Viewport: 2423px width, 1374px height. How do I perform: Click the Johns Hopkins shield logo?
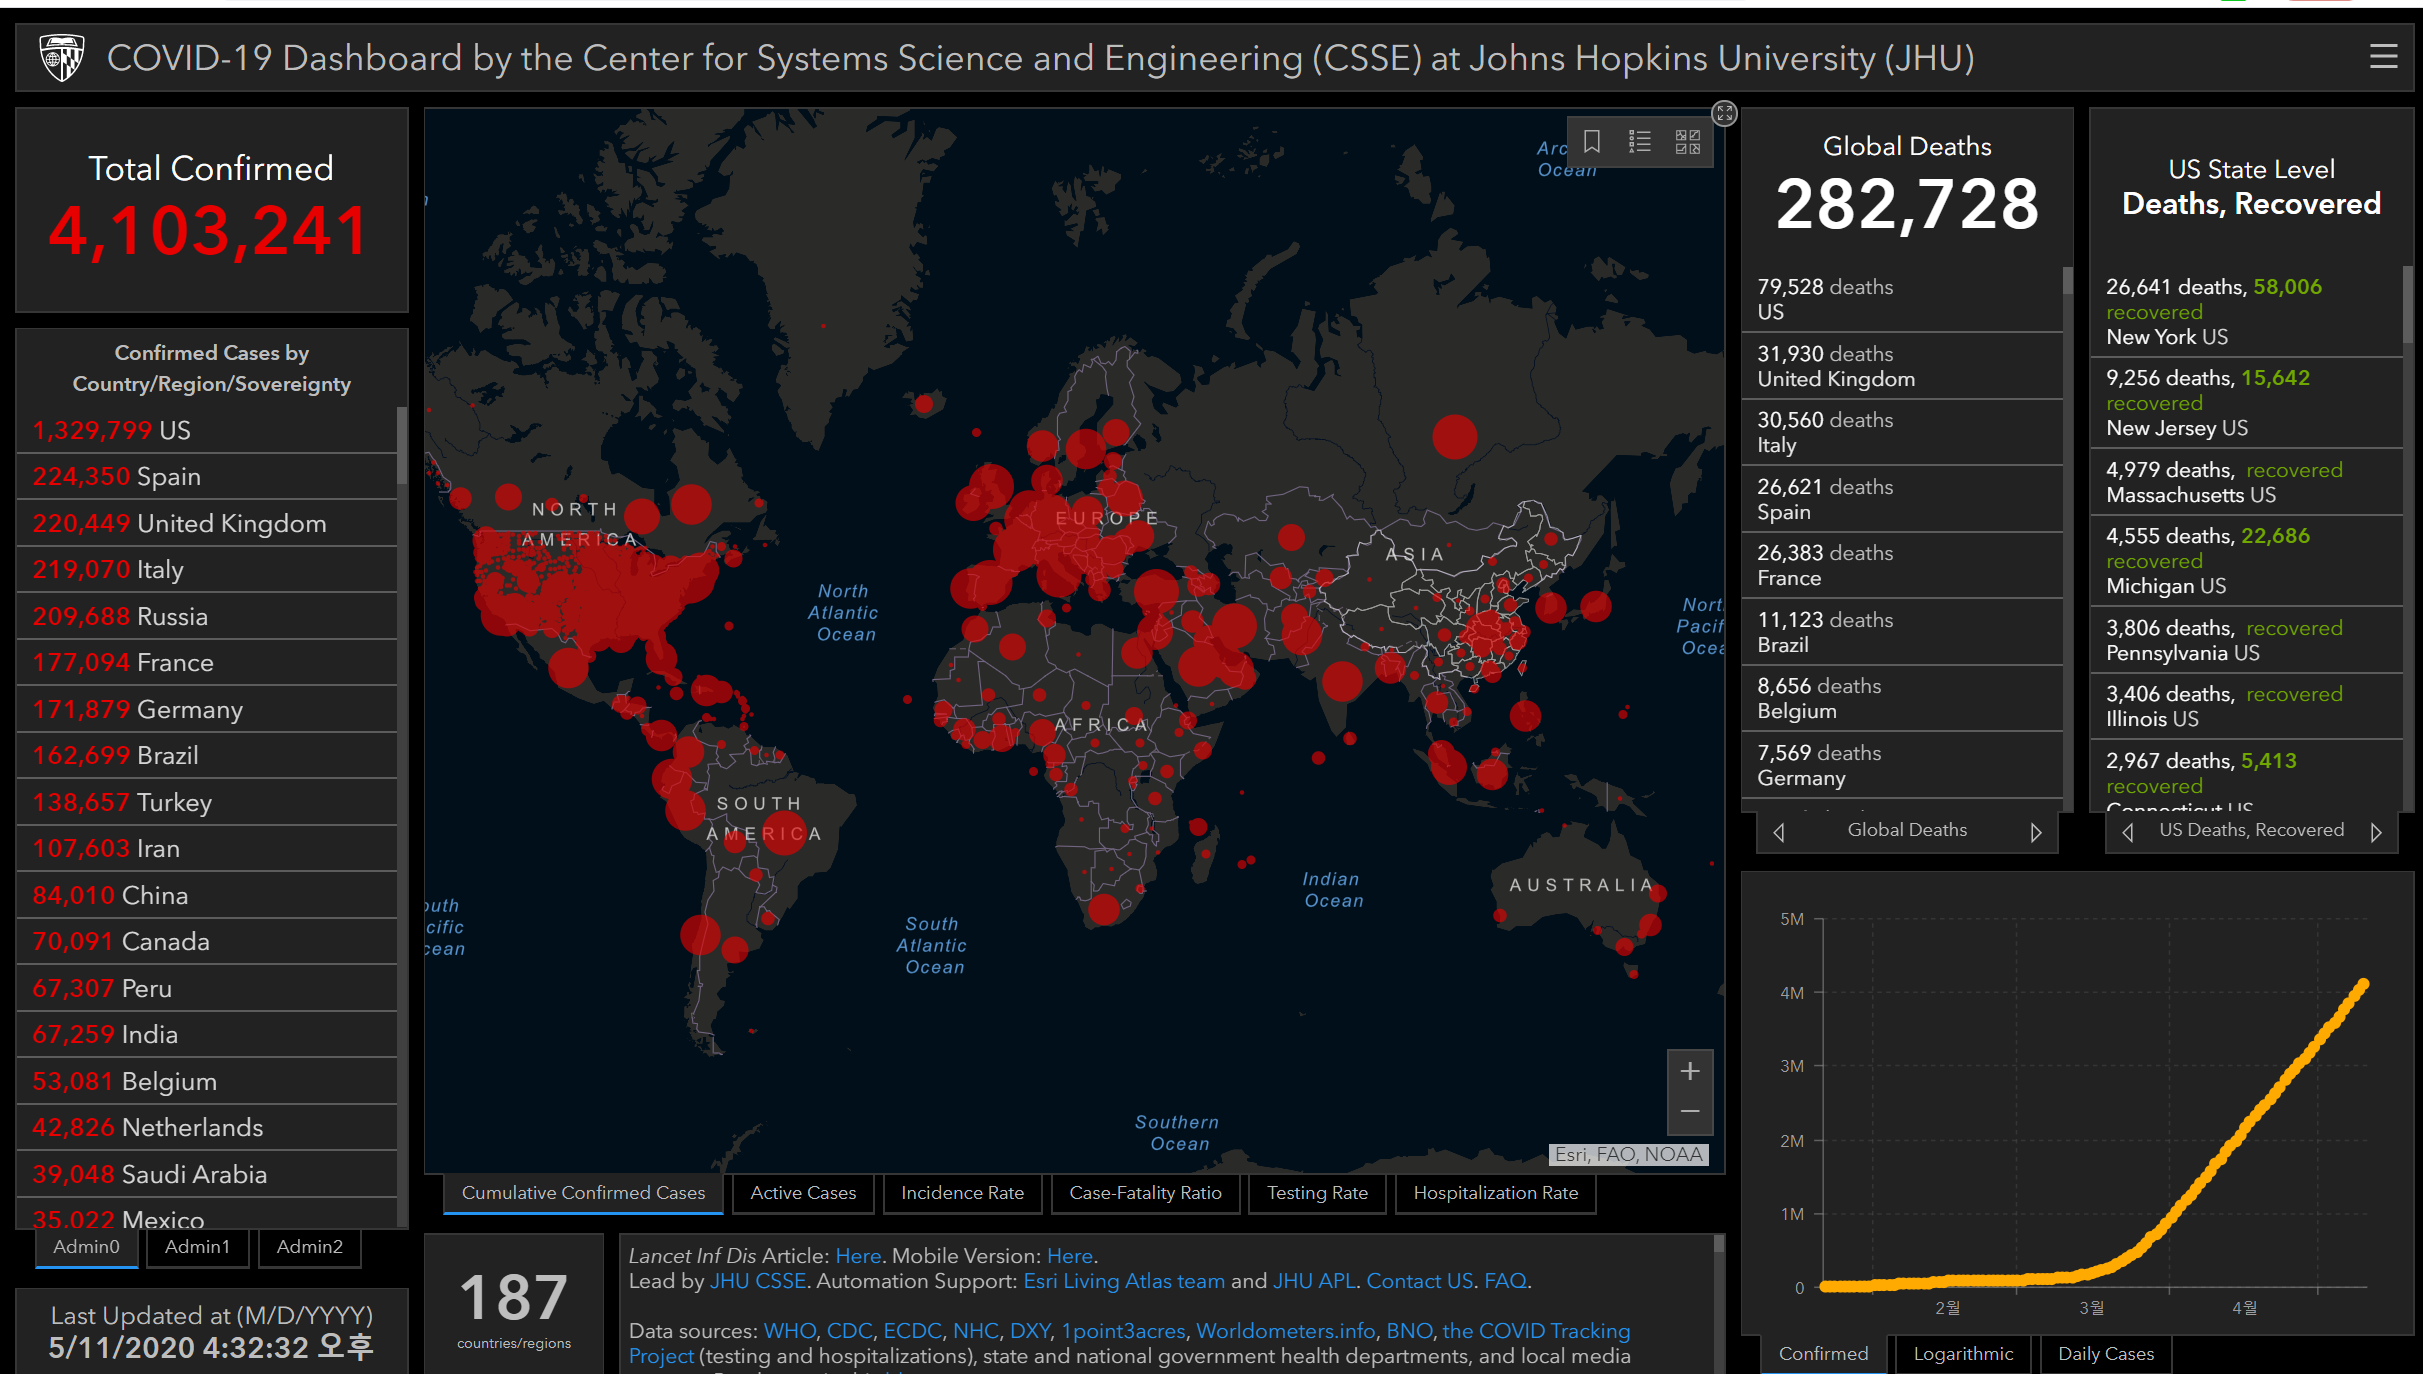point(61,58)
